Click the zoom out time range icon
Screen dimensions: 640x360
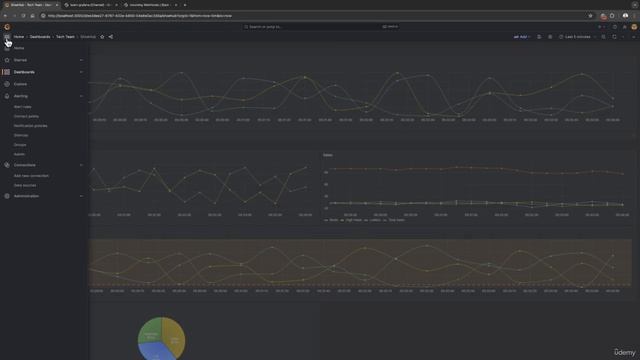tap(603, 37)
